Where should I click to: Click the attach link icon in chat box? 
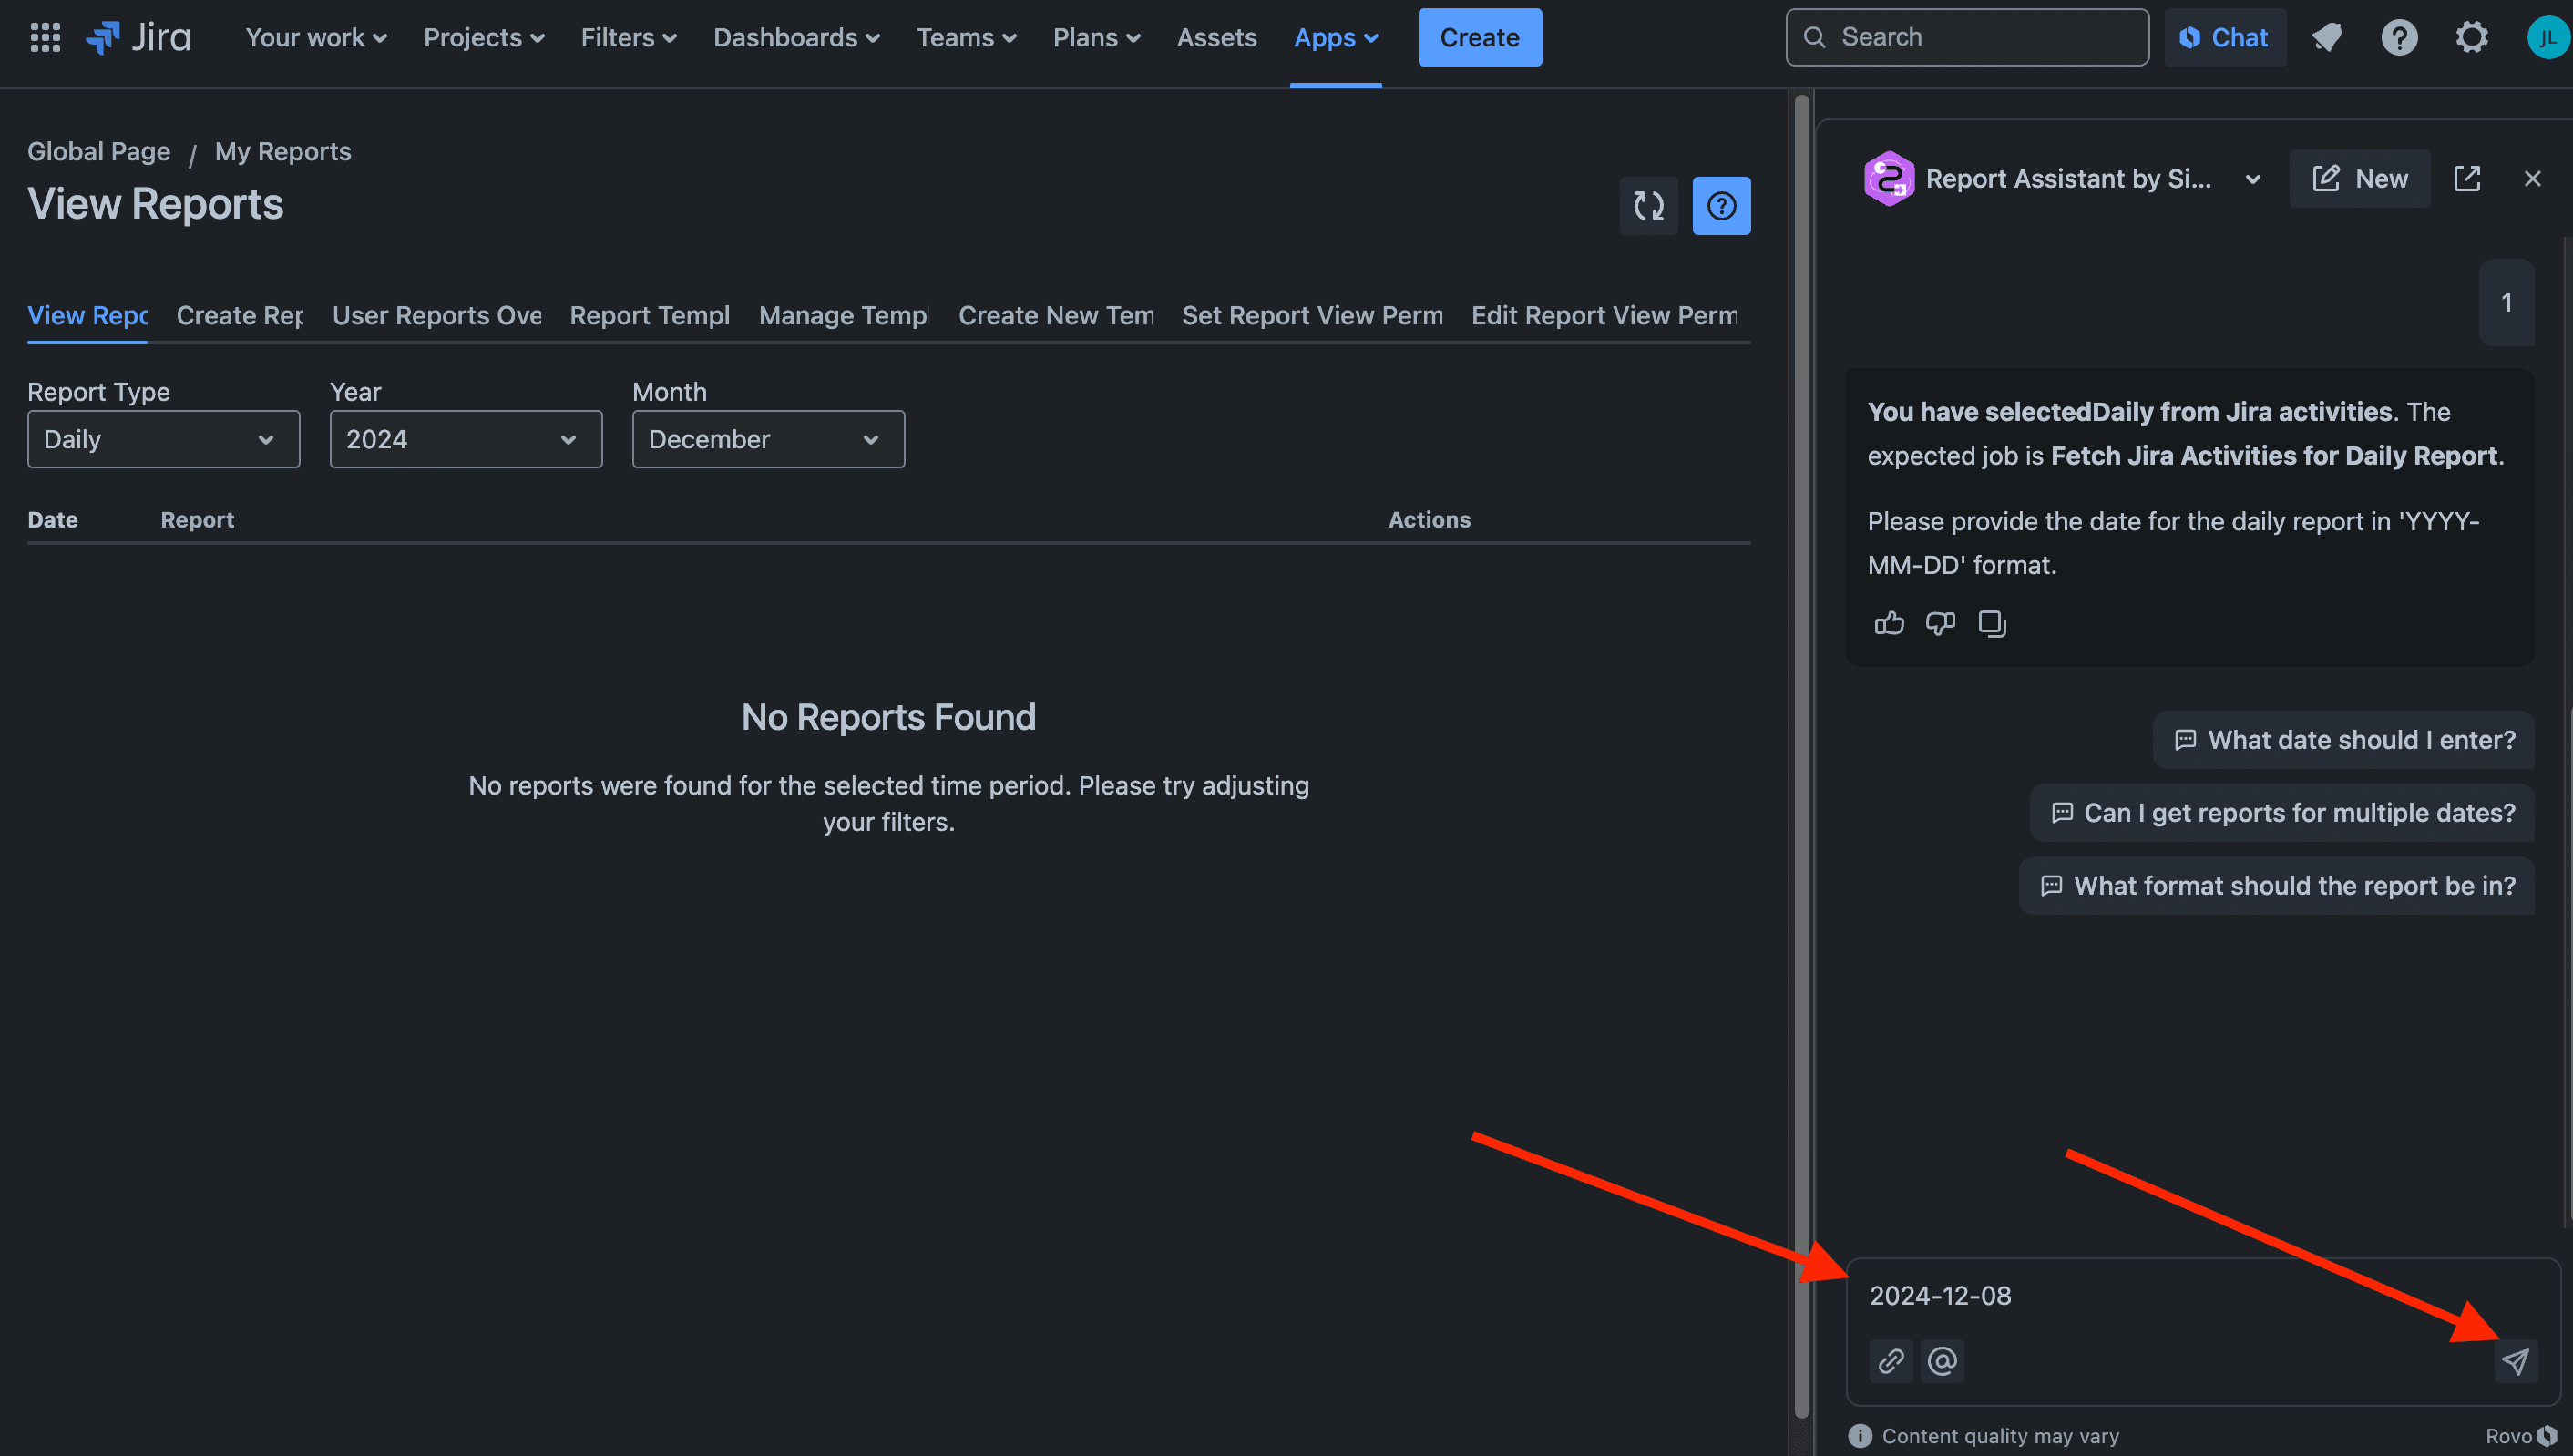pyautogui.click(x=1890, y=1361)
